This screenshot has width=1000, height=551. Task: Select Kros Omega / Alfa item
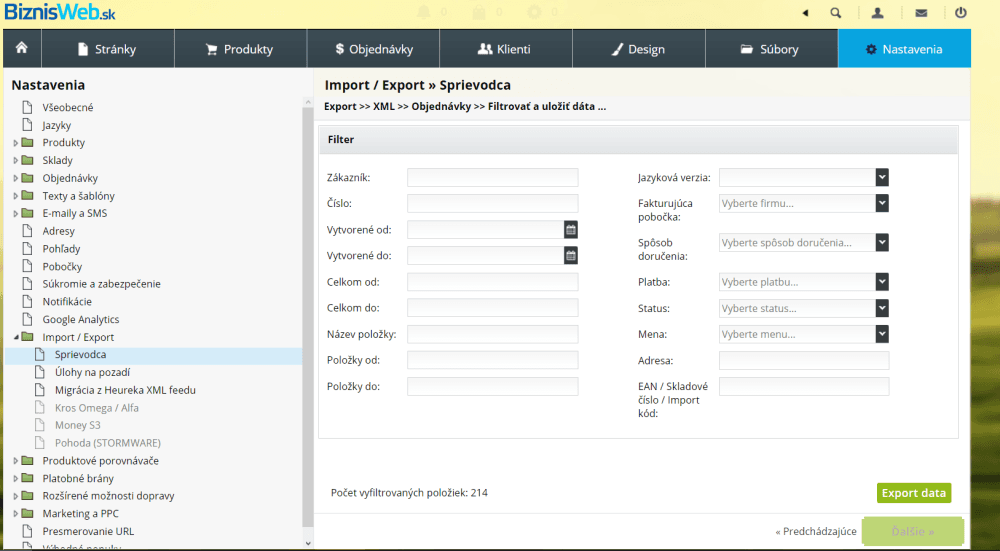96,408
